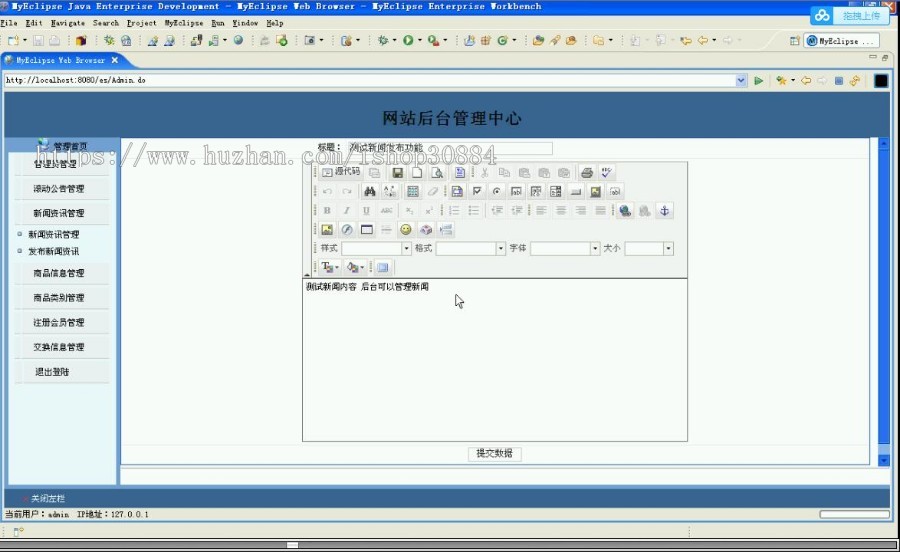The height and width of the screenshot is (552, 900).
Task: Toggle subscript formatting
Action: 409,211
